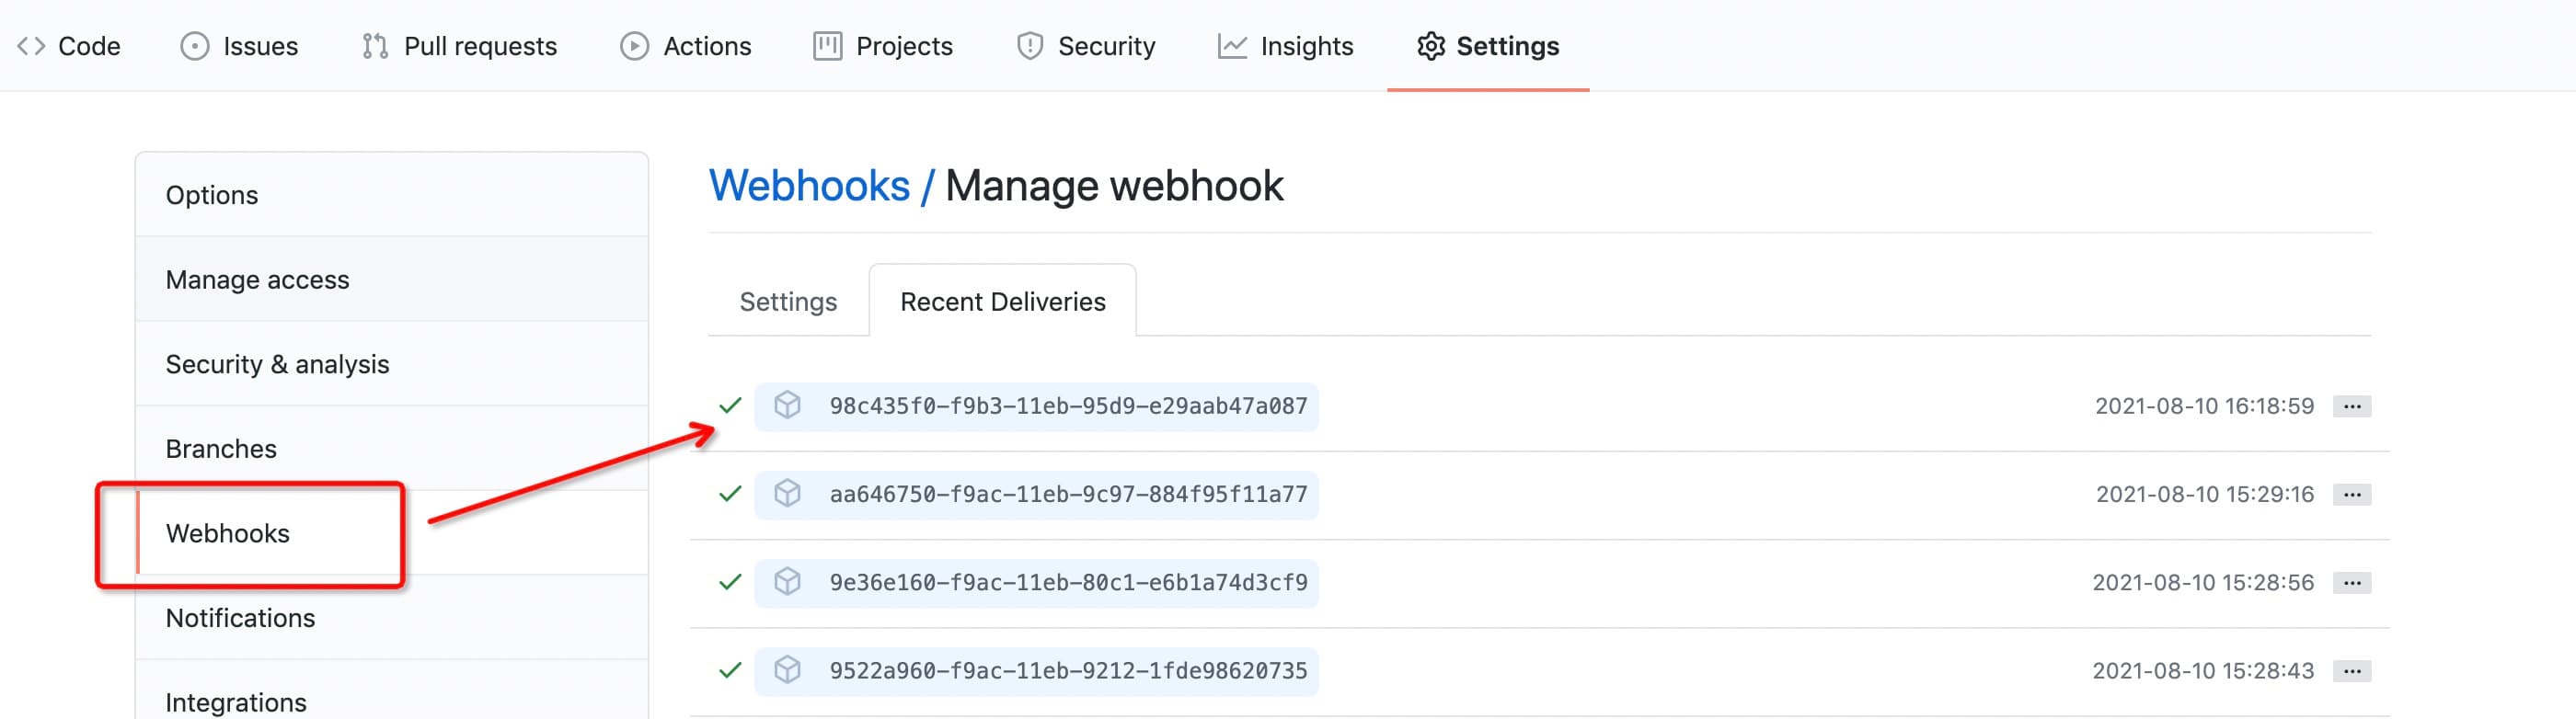This screenshot has height=719, width=2576.
Task: Click the Projects board icon
Action: [827, 46]
